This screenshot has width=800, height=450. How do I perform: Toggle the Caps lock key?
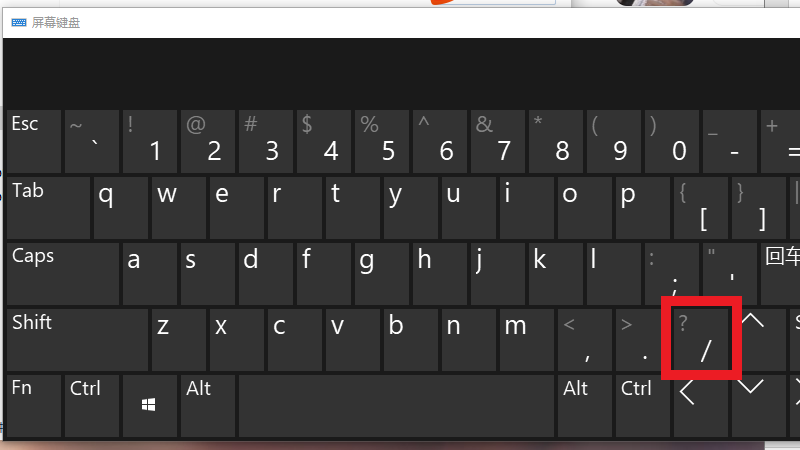click(x=63, y=274)
